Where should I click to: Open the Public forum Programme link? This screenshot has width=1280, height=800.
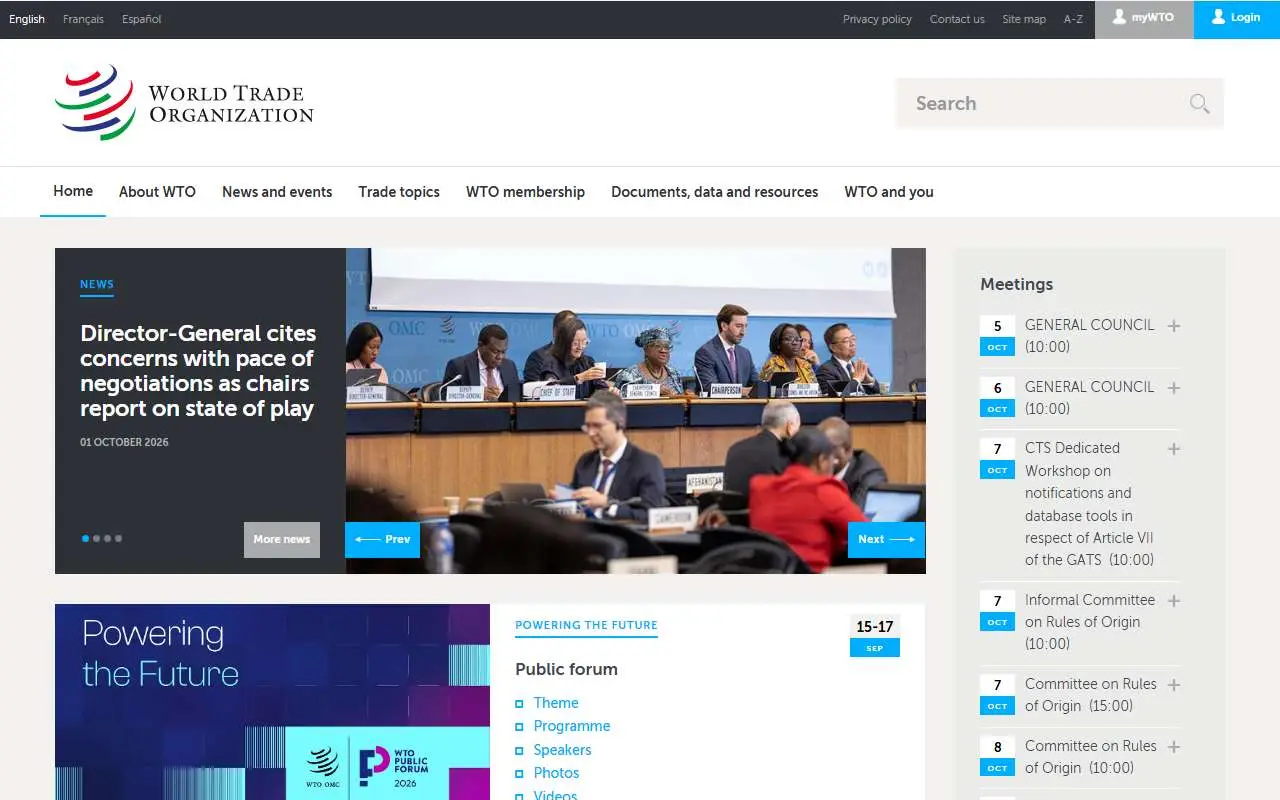(x=572, y=726)
